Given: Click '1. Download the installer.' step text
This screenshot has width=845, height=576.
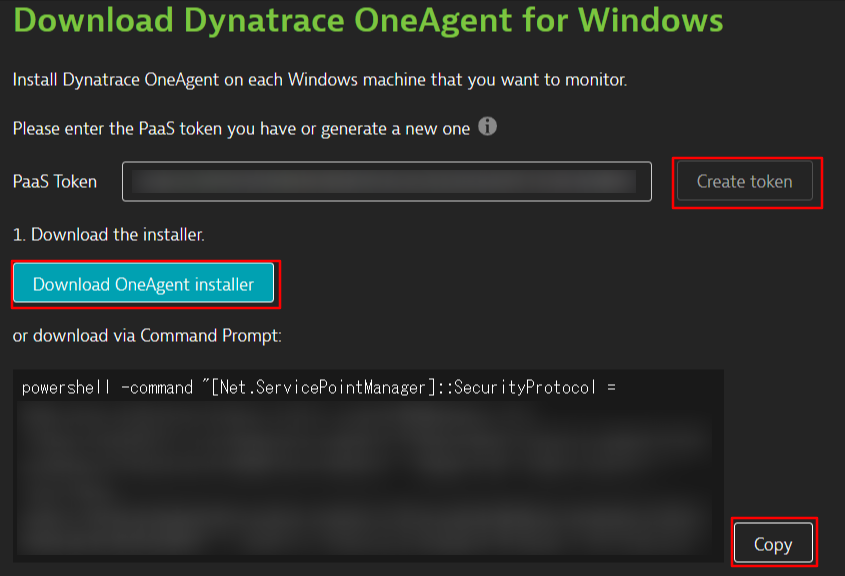Looking at the screenshot, I should (109, 234).
